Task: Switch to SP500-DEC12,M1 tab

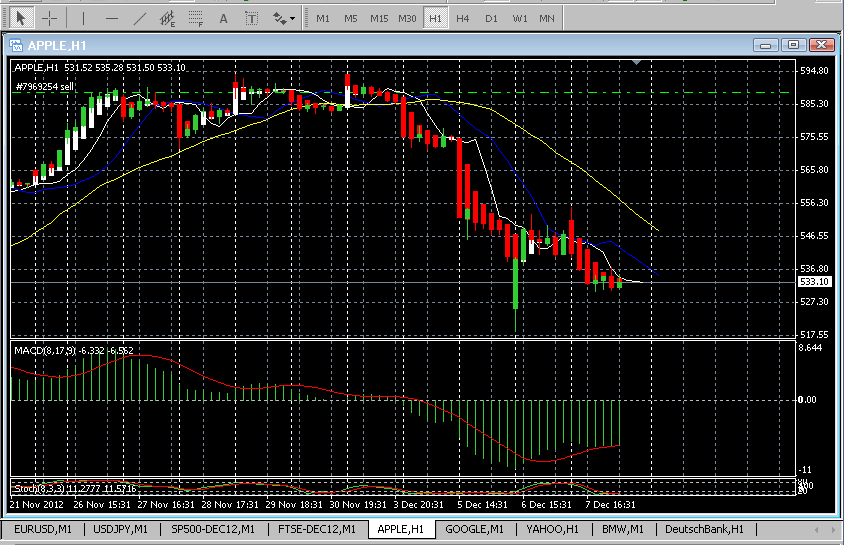Action: click(213, 529)
